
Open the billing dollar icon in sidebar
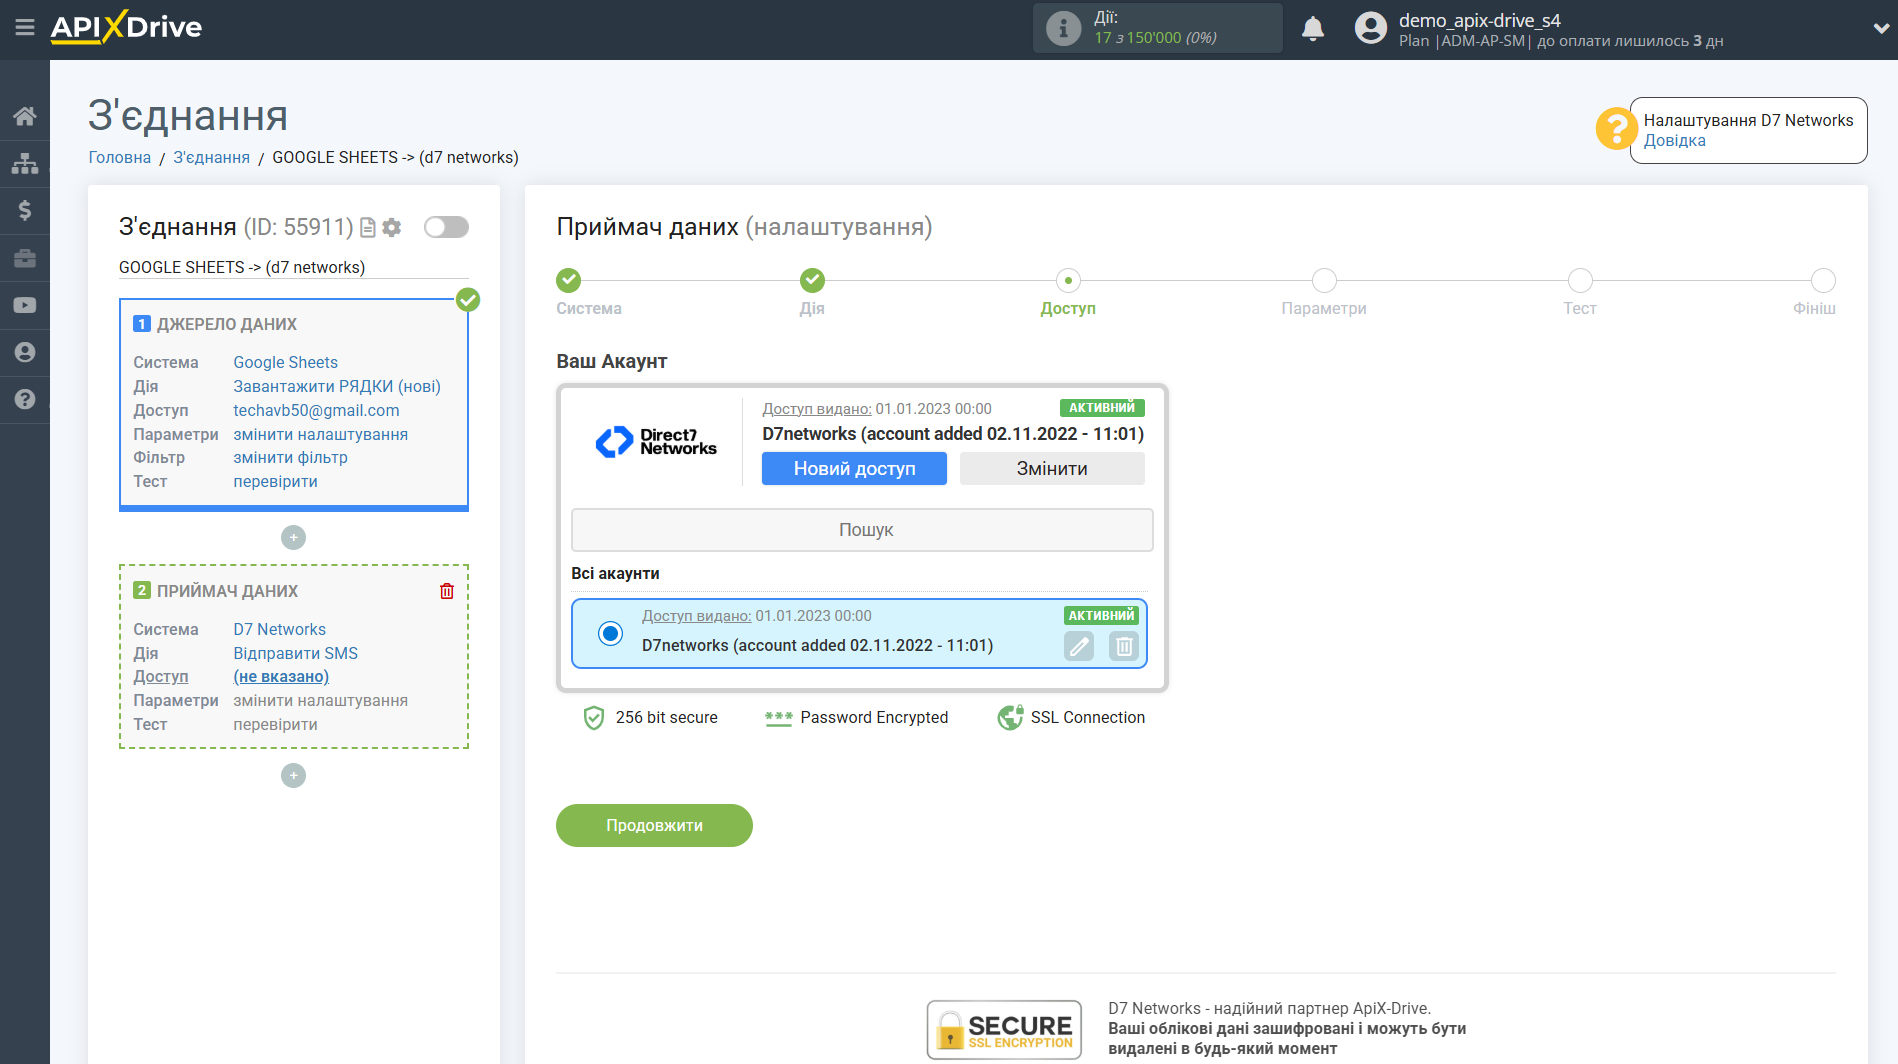24,210
